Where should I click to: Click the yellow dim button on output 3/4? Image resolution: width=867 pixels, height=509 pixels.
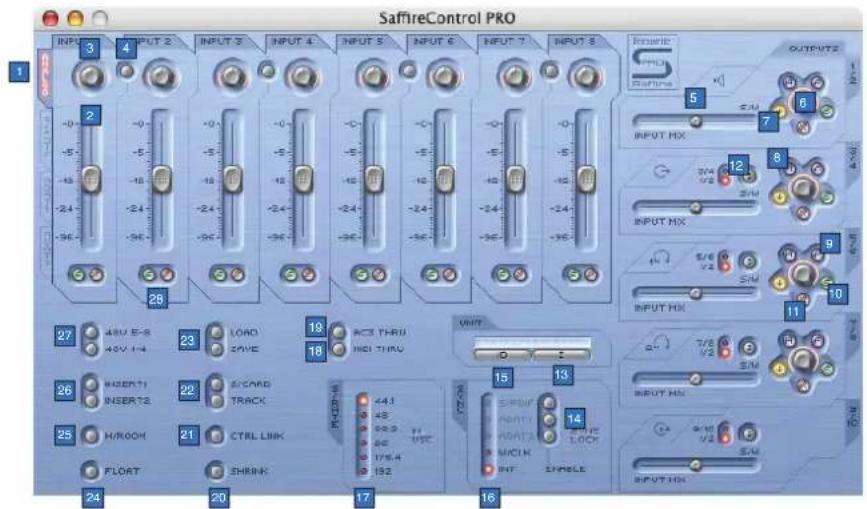[780, 197]
